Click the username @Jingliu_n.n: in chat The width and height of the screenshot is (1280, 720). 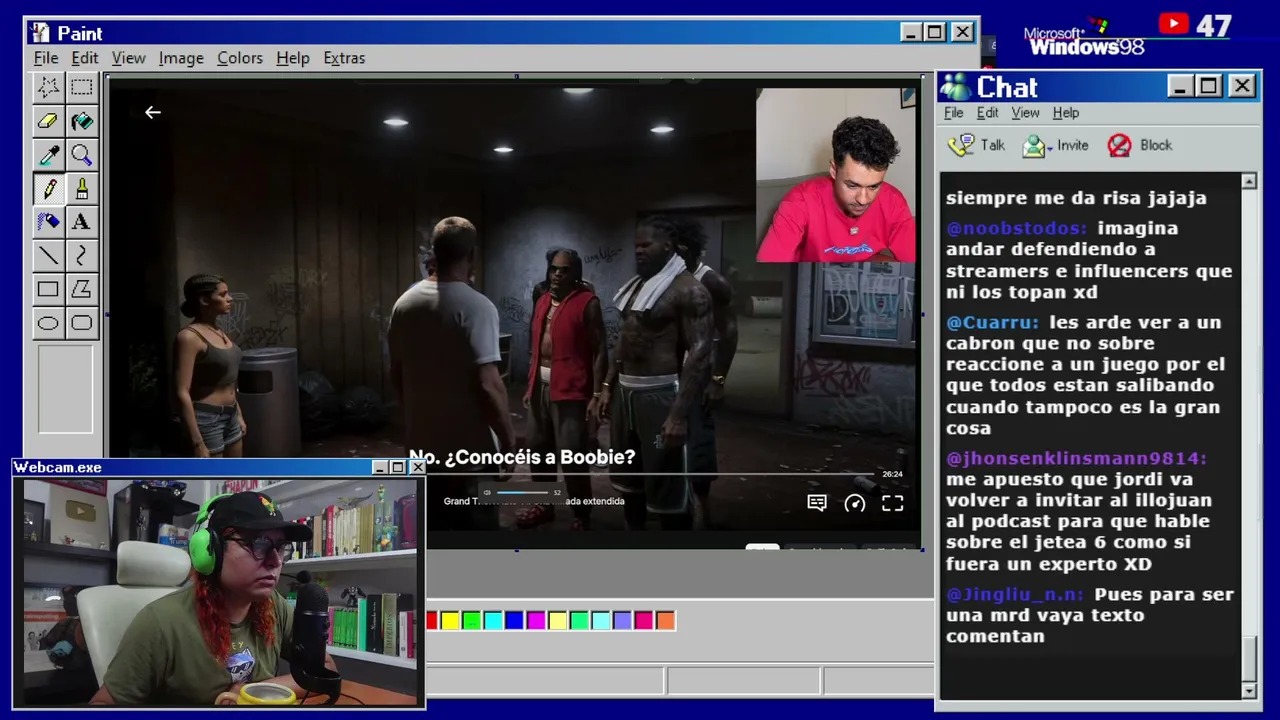click(x=1015, y=594)
